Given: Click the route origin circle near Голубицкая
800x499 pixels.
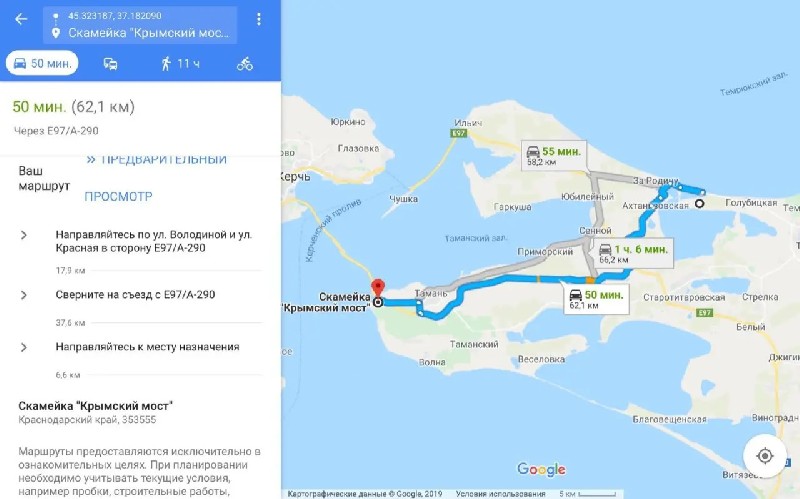Looking at the screenshot, I should click(x=699, y=203).
